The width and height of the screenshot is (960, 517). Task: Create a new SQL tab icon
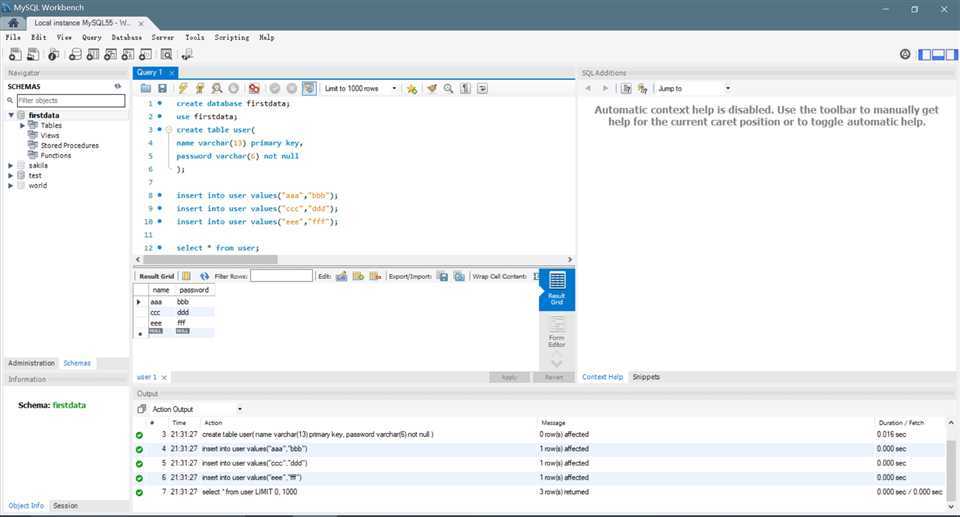[15, 55]
